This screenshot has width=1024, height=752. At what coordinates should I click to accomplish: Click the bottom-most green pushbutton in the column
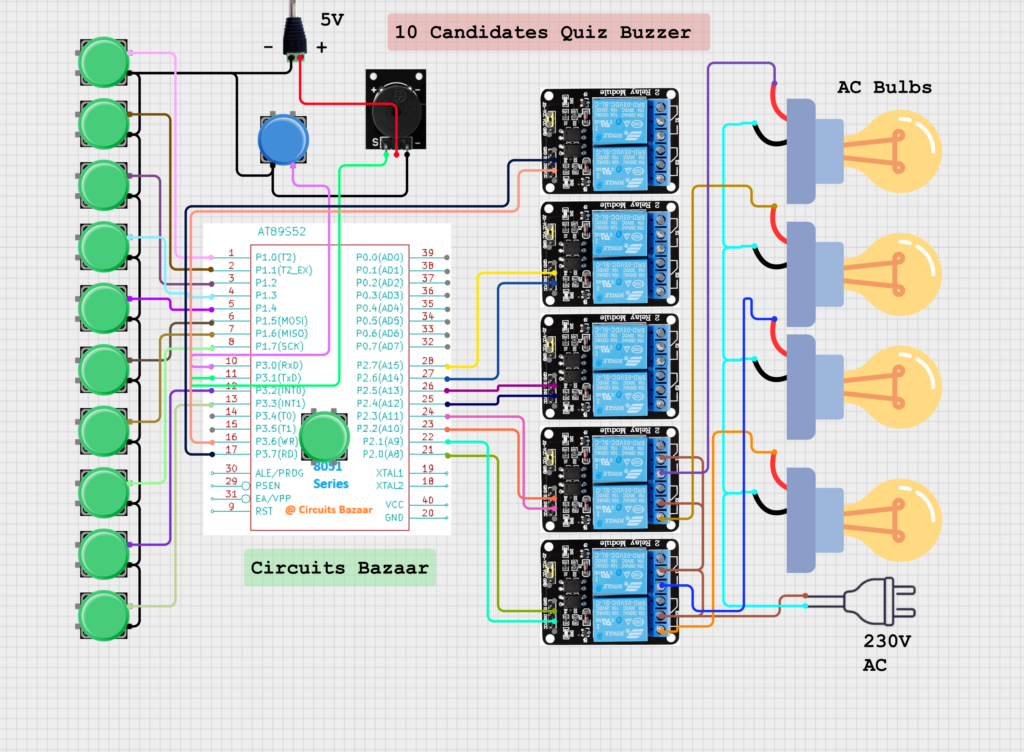(x=103, y=615)
